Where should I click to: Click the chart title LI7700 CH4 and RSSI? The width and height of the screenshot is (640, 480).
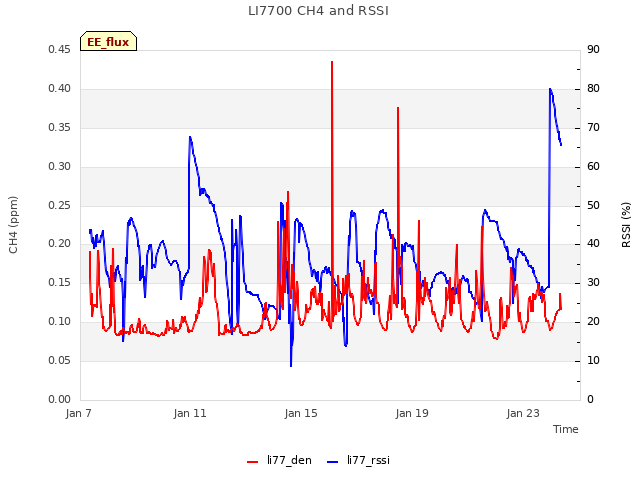(x=318, y=11)
